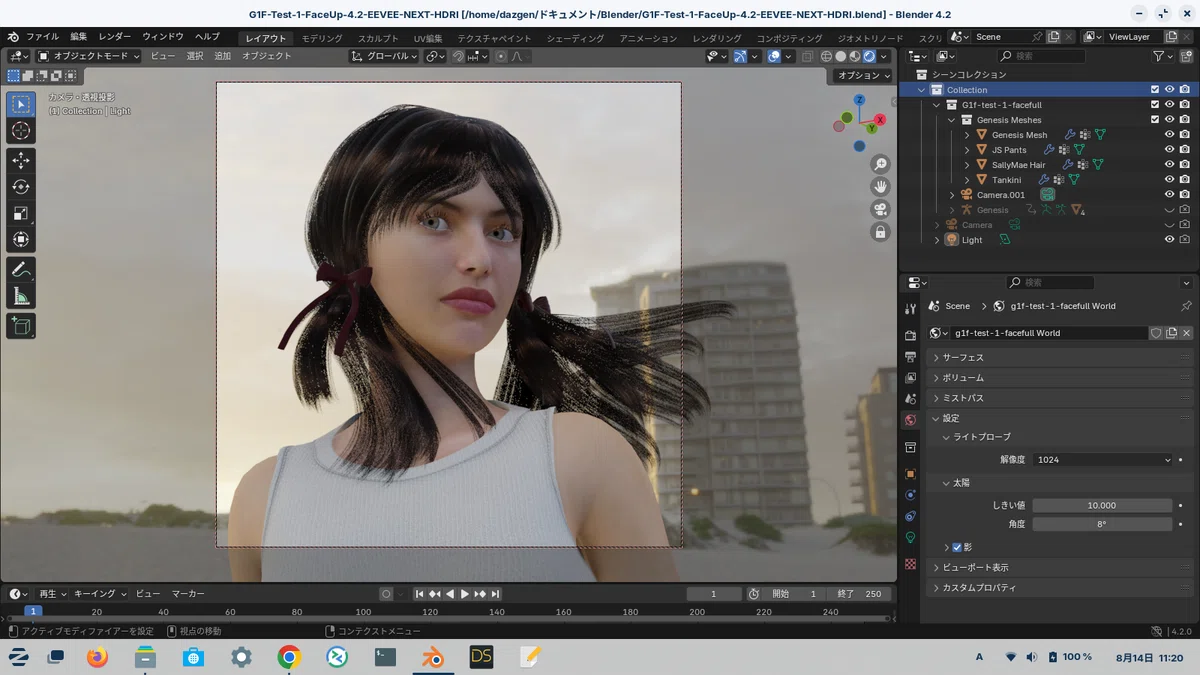This screenshot has width=1200, height=675.
Task: Open the グローバル orientation dropdown
Action: [x=384, y=56]
